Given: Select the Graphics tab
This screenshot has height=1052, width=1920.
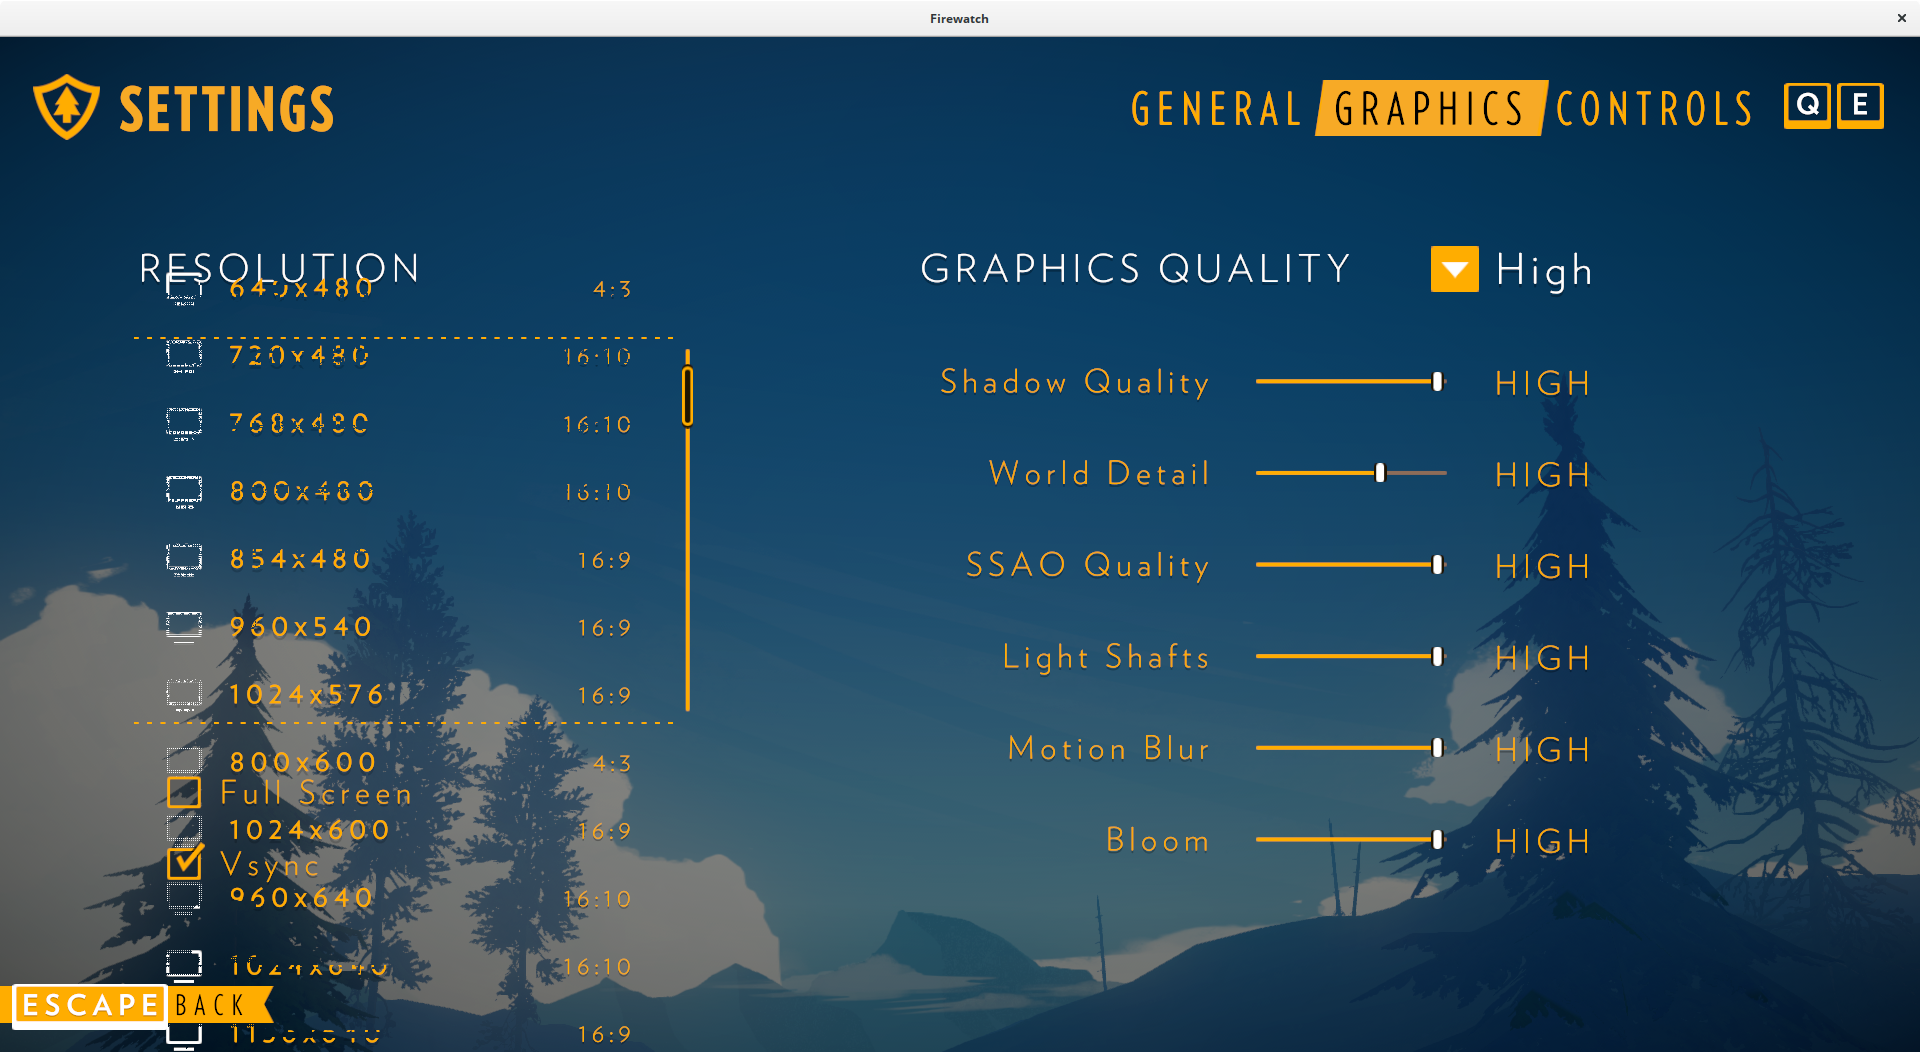Looking at the screenshot, I should tap(1430, 109).
